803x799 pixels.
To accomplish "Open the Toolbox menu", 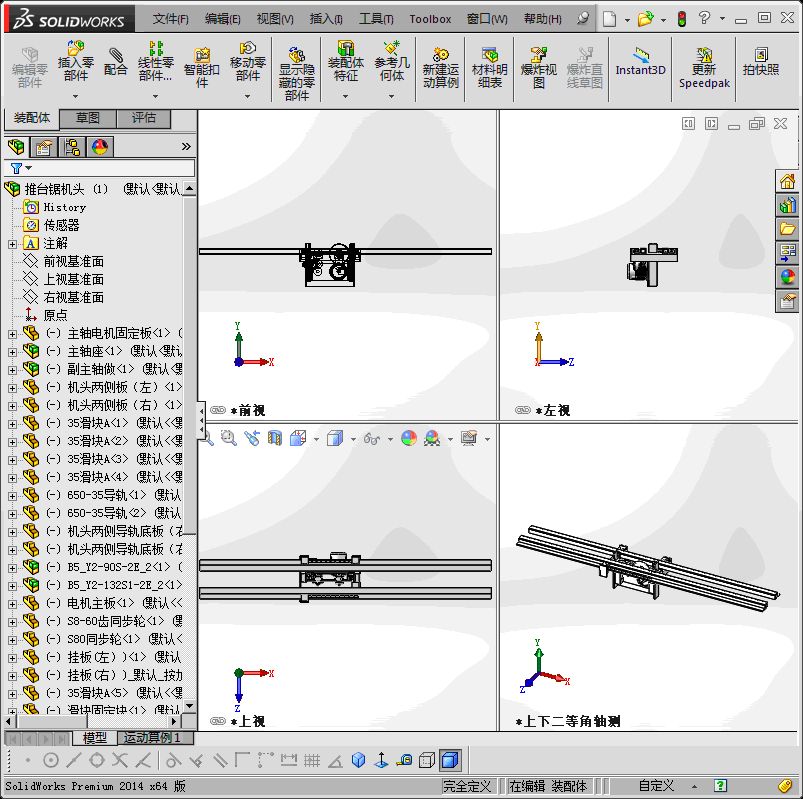I will click(430, 19).
